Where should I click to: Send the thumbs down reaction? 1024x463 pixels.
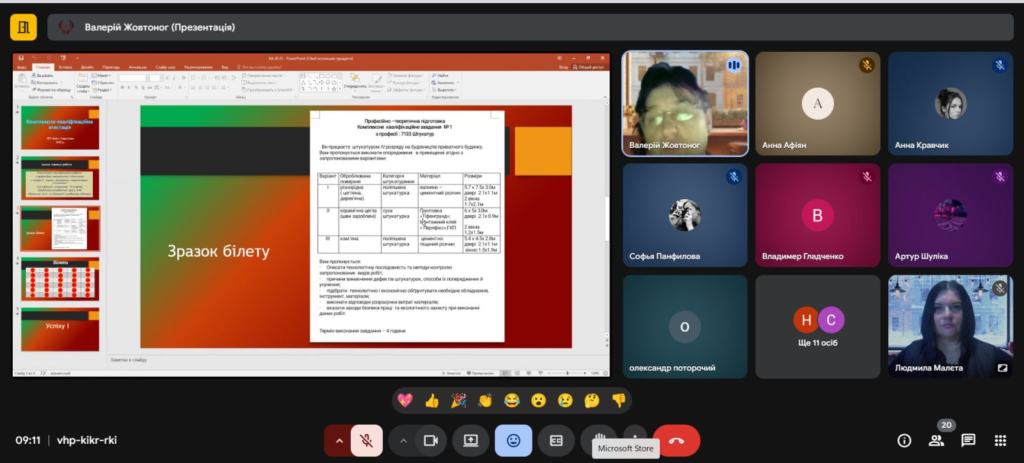coord(618,400)
